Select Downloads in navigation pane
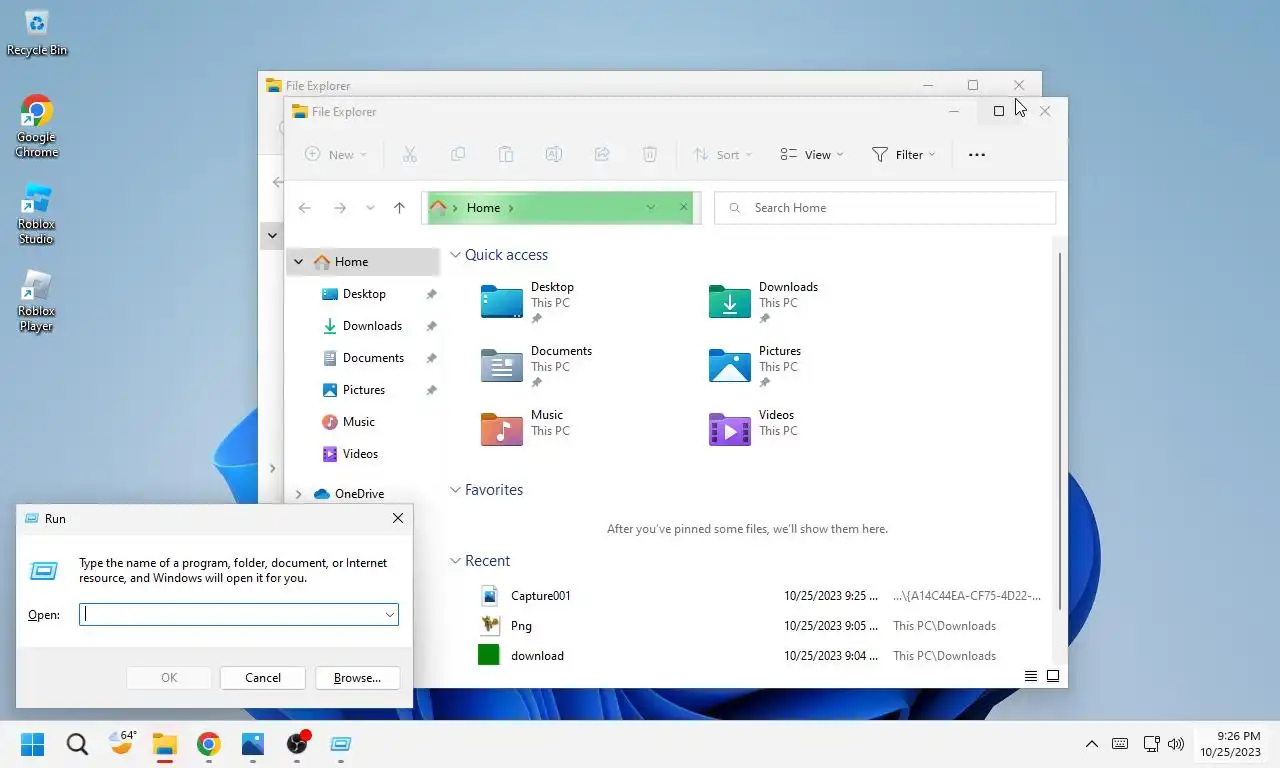This screenshot has height=768, width=1280. 372,326
